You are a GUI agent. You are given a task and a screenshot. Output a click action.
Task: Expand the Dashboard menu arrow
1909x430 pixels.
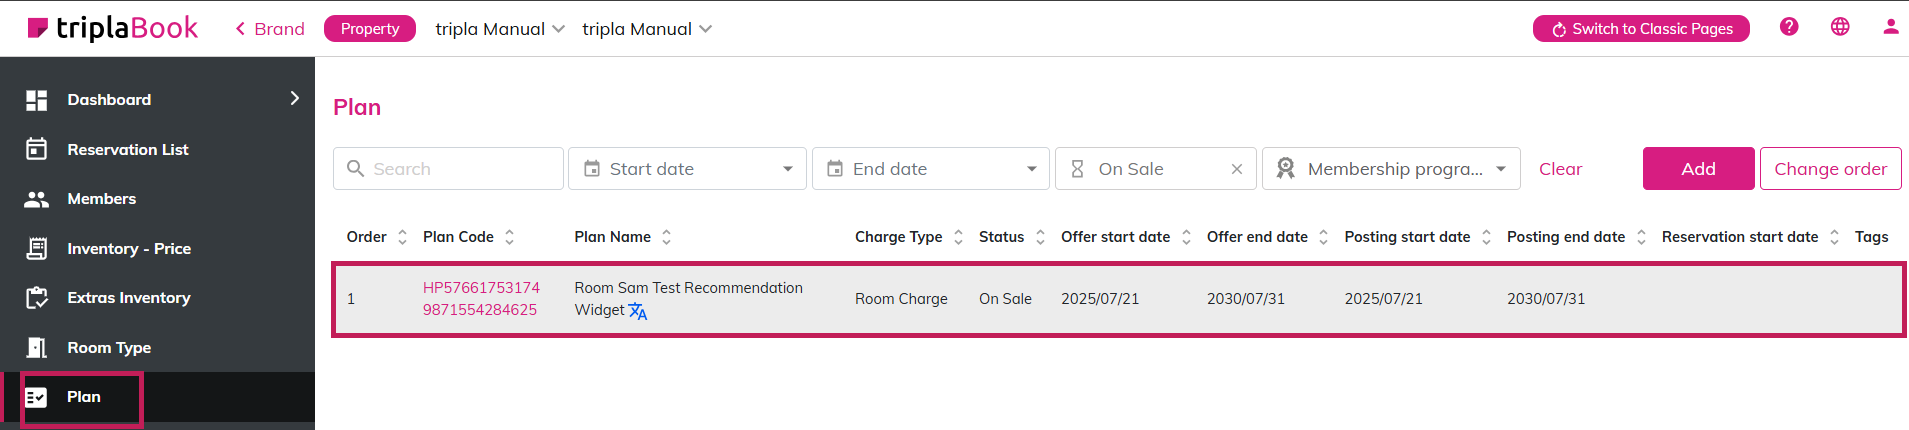click(294, 98)
